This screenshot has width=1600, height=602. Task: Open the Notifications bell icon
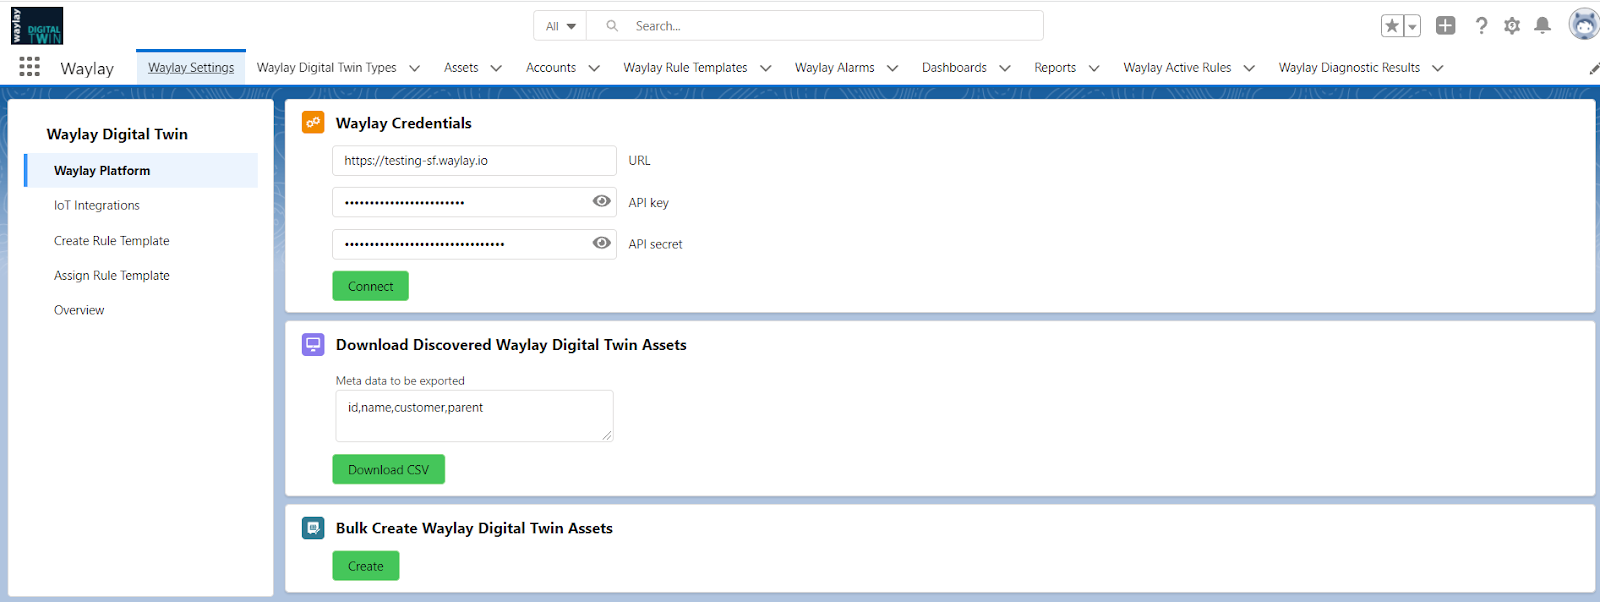coord(1543,26)
